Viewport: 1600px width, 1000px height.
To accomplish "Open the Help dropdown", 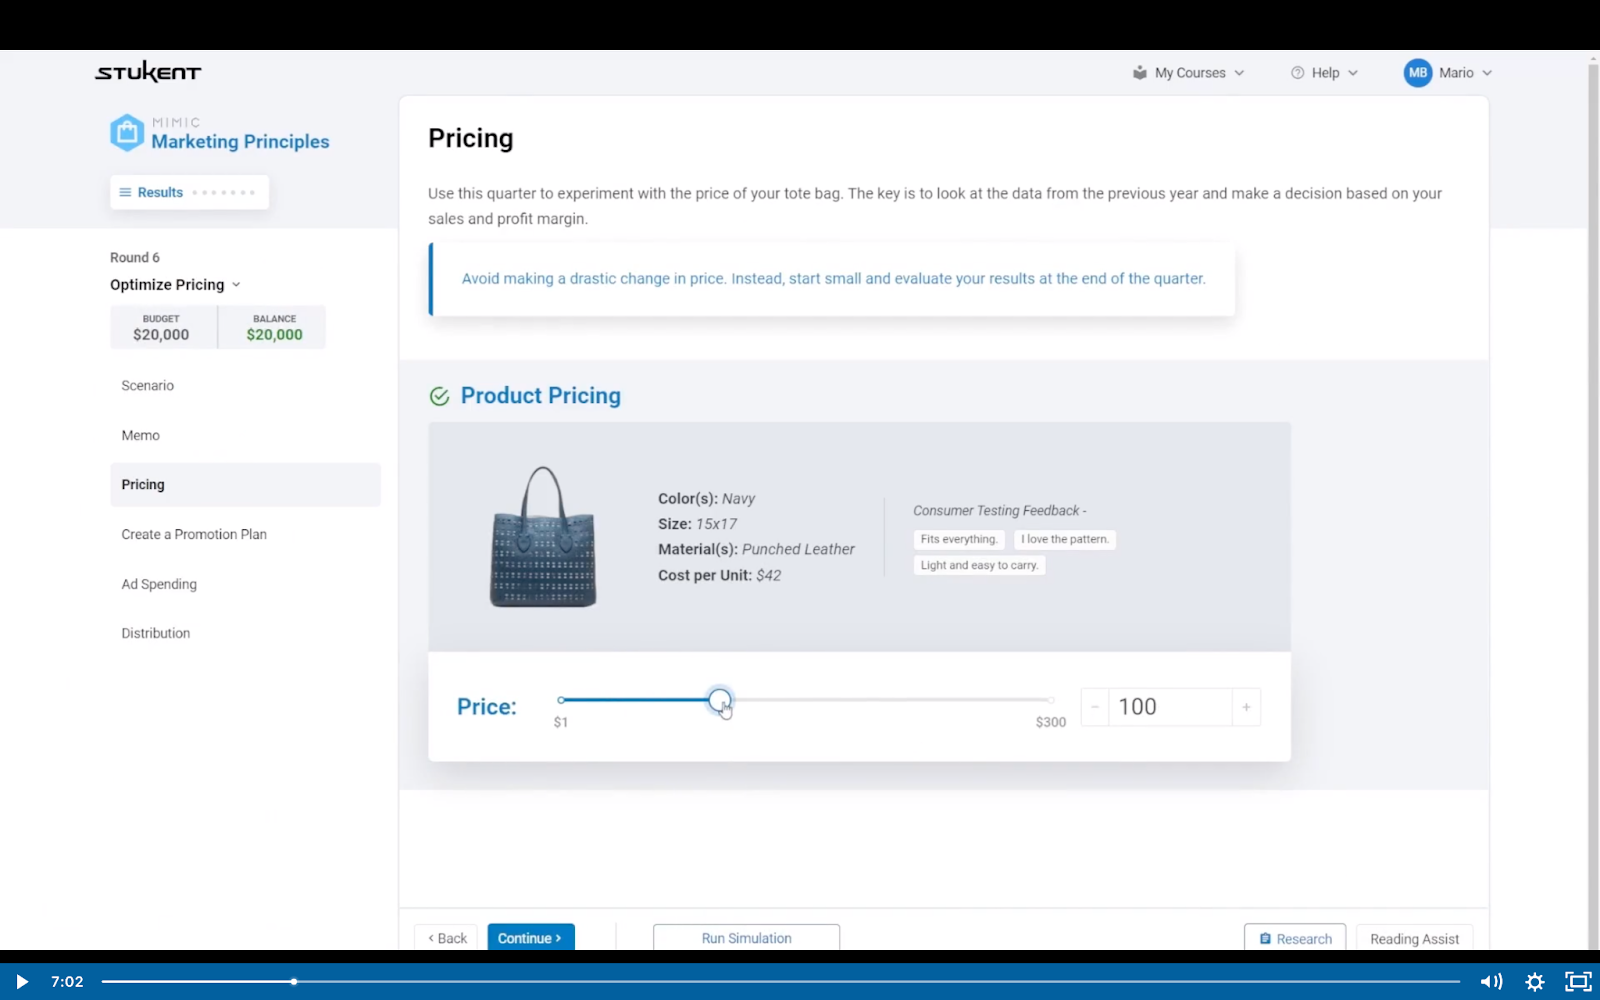I will (1325, 73).
